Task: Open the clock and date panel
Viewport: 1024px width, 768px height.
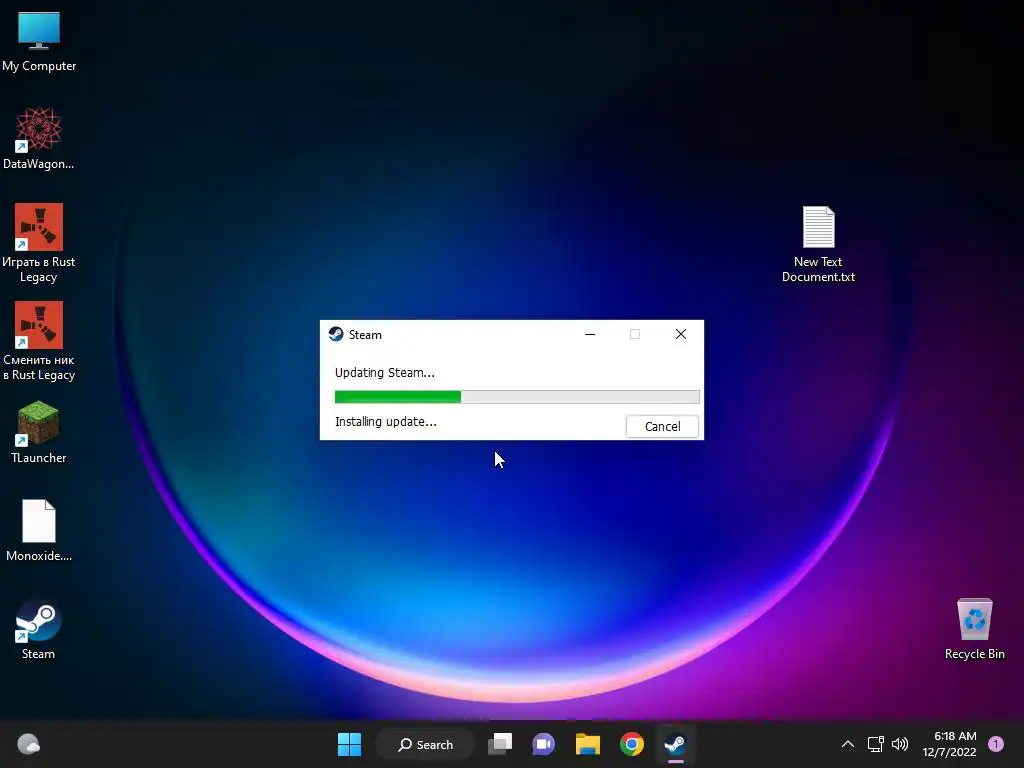Action: tap(949, 744)
